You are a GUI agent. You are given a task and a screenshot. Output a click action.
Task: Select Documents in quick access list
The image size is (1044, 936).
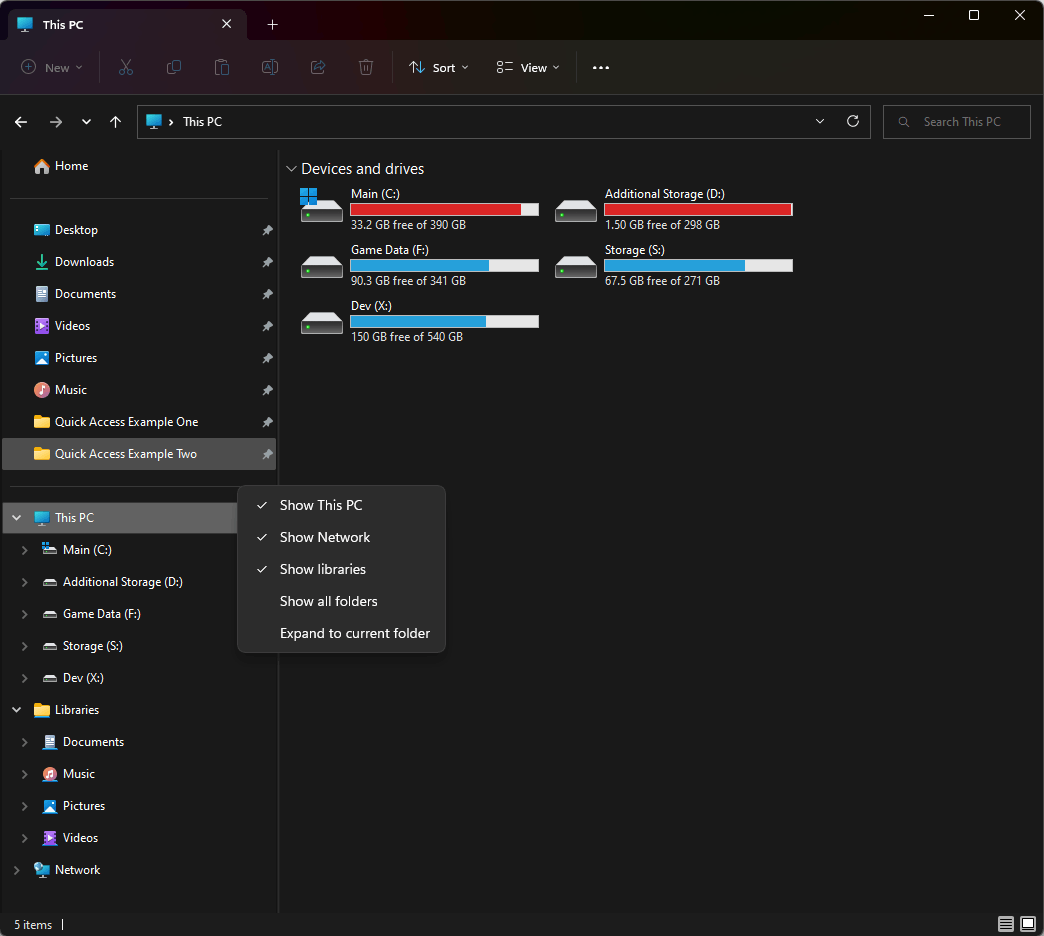[x=139, y=294]
